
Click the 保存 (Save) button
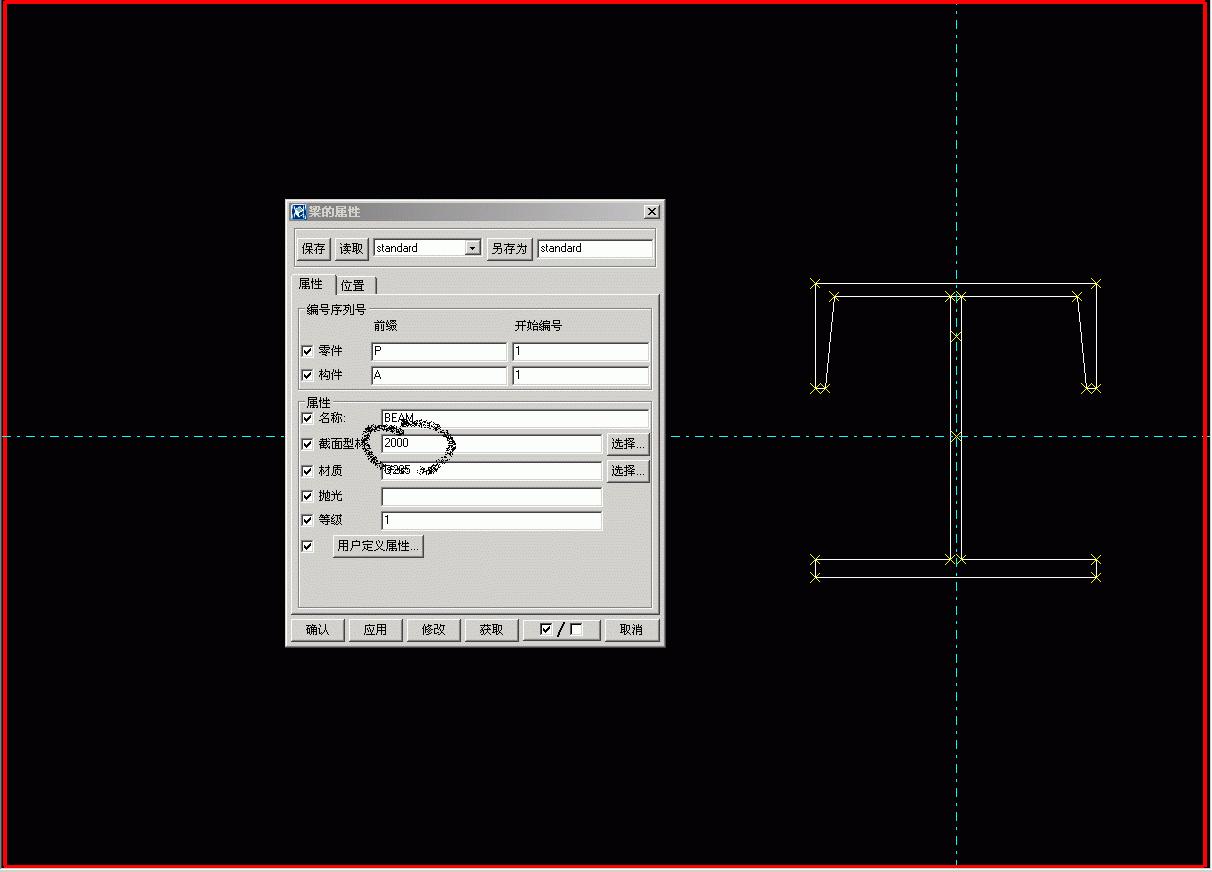(313, 248)
